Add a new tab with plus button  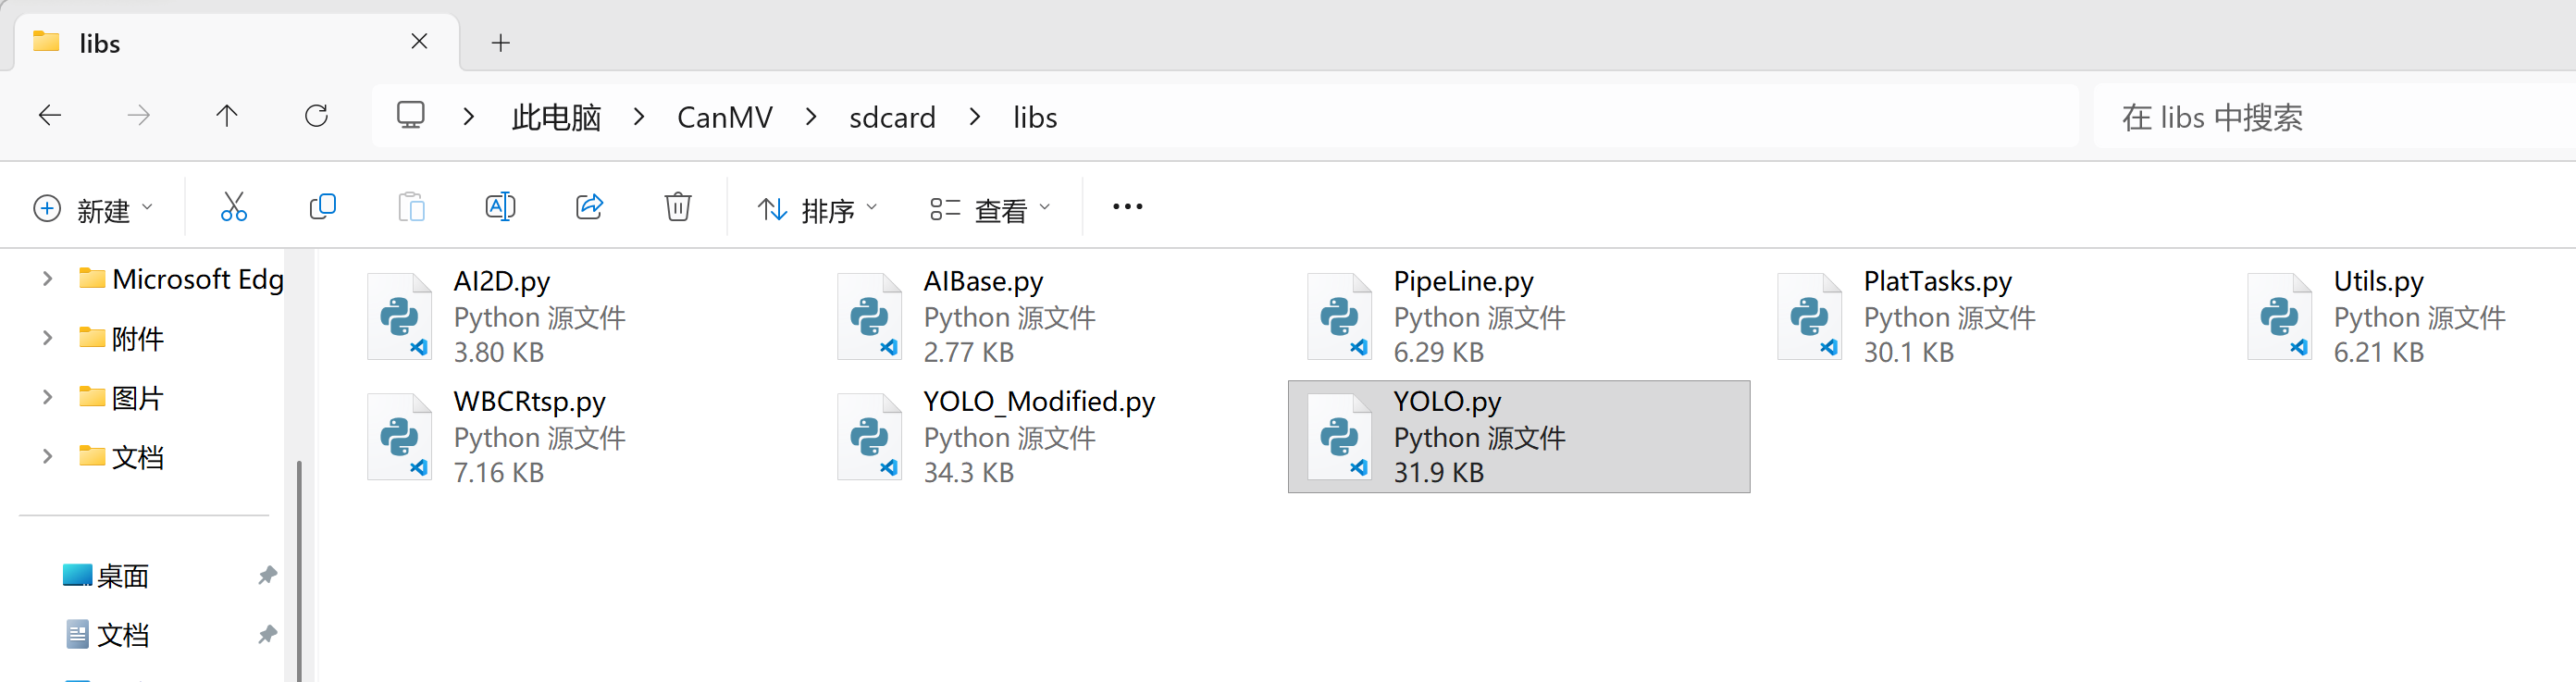[x=501, y=42]
